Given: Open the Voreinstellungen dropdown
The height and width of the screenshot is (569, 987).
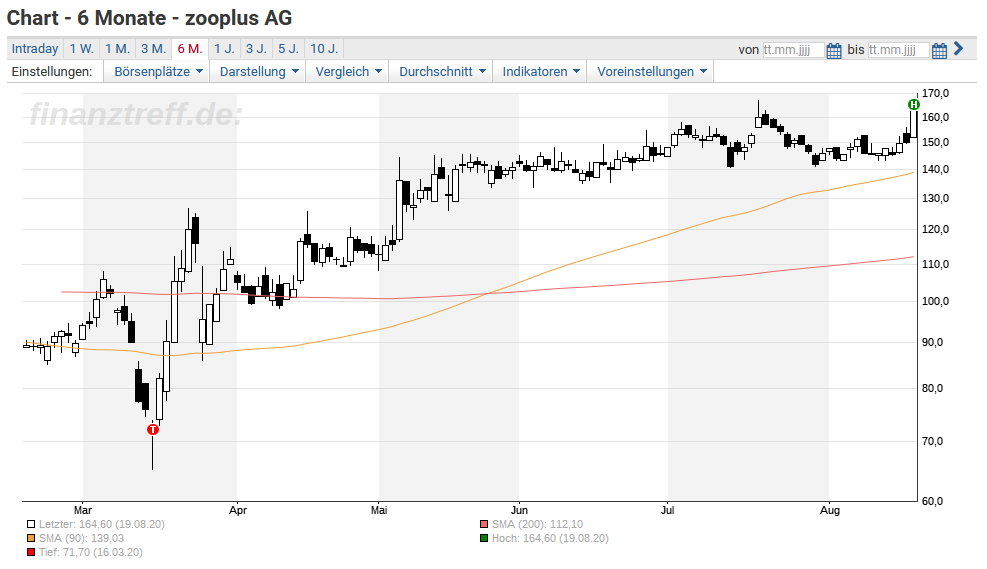Looking at the screenshot, I should 651,72.
